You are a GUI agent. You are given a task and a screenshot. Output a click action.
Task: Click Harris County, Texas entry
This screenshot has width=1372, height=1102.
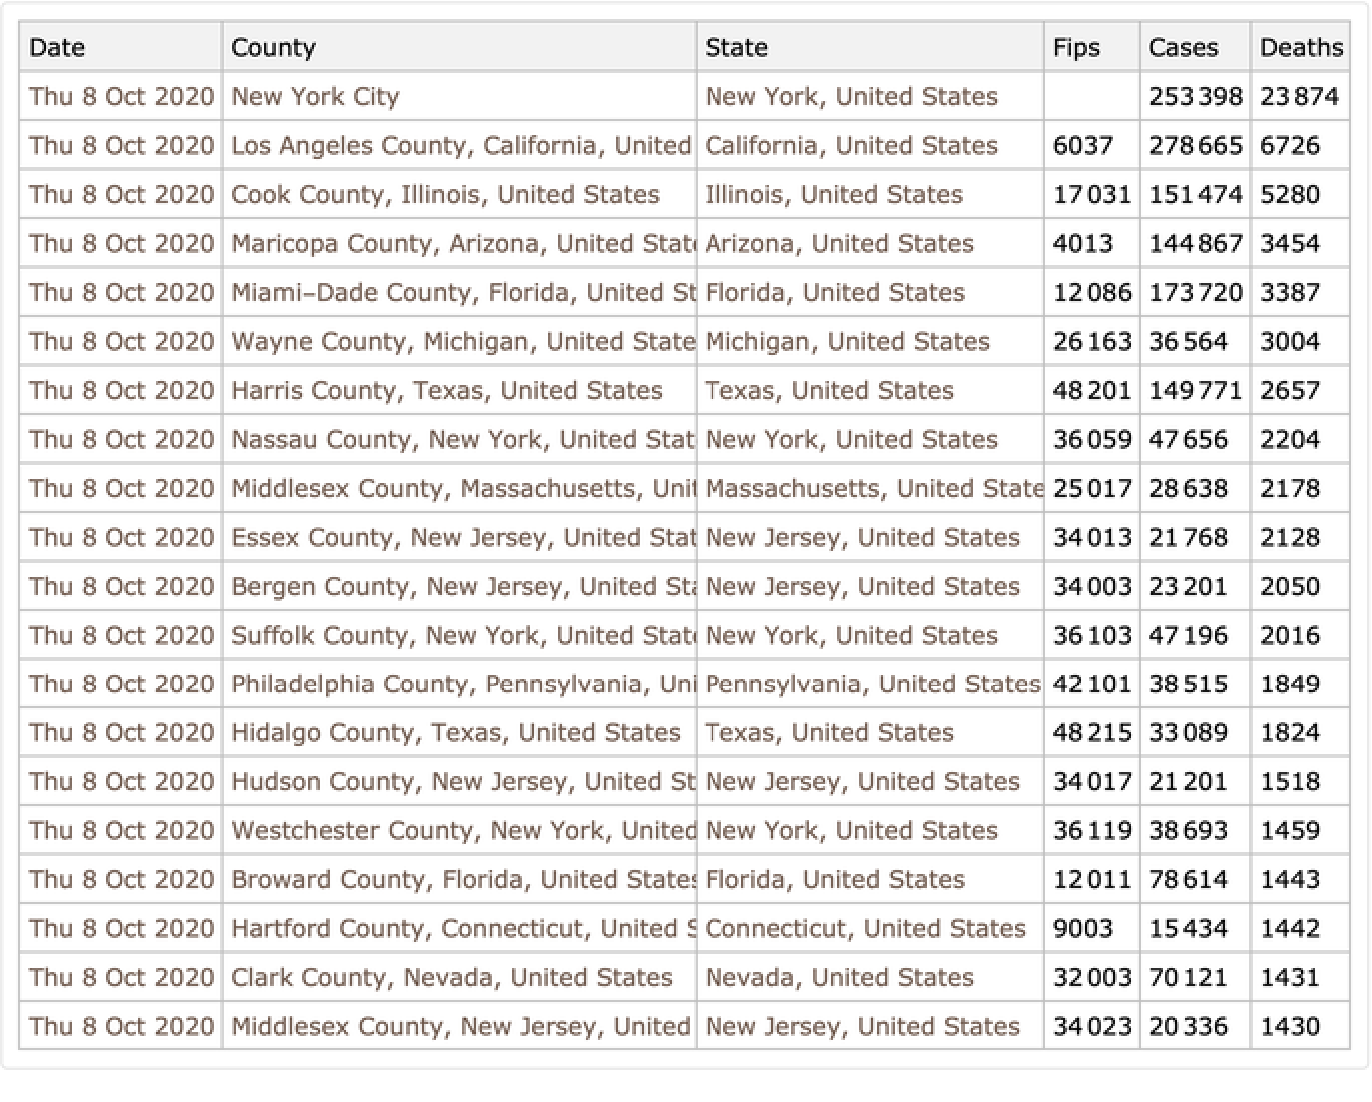tap(446, 390)
